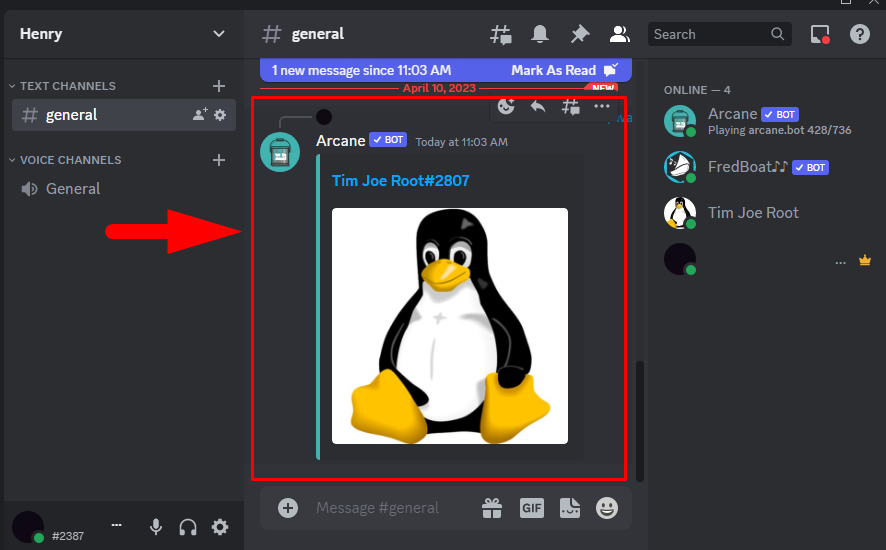This screenshot has width=886, height=550.
Task: Create a new text channel plus icon
Action: point(219,86)
